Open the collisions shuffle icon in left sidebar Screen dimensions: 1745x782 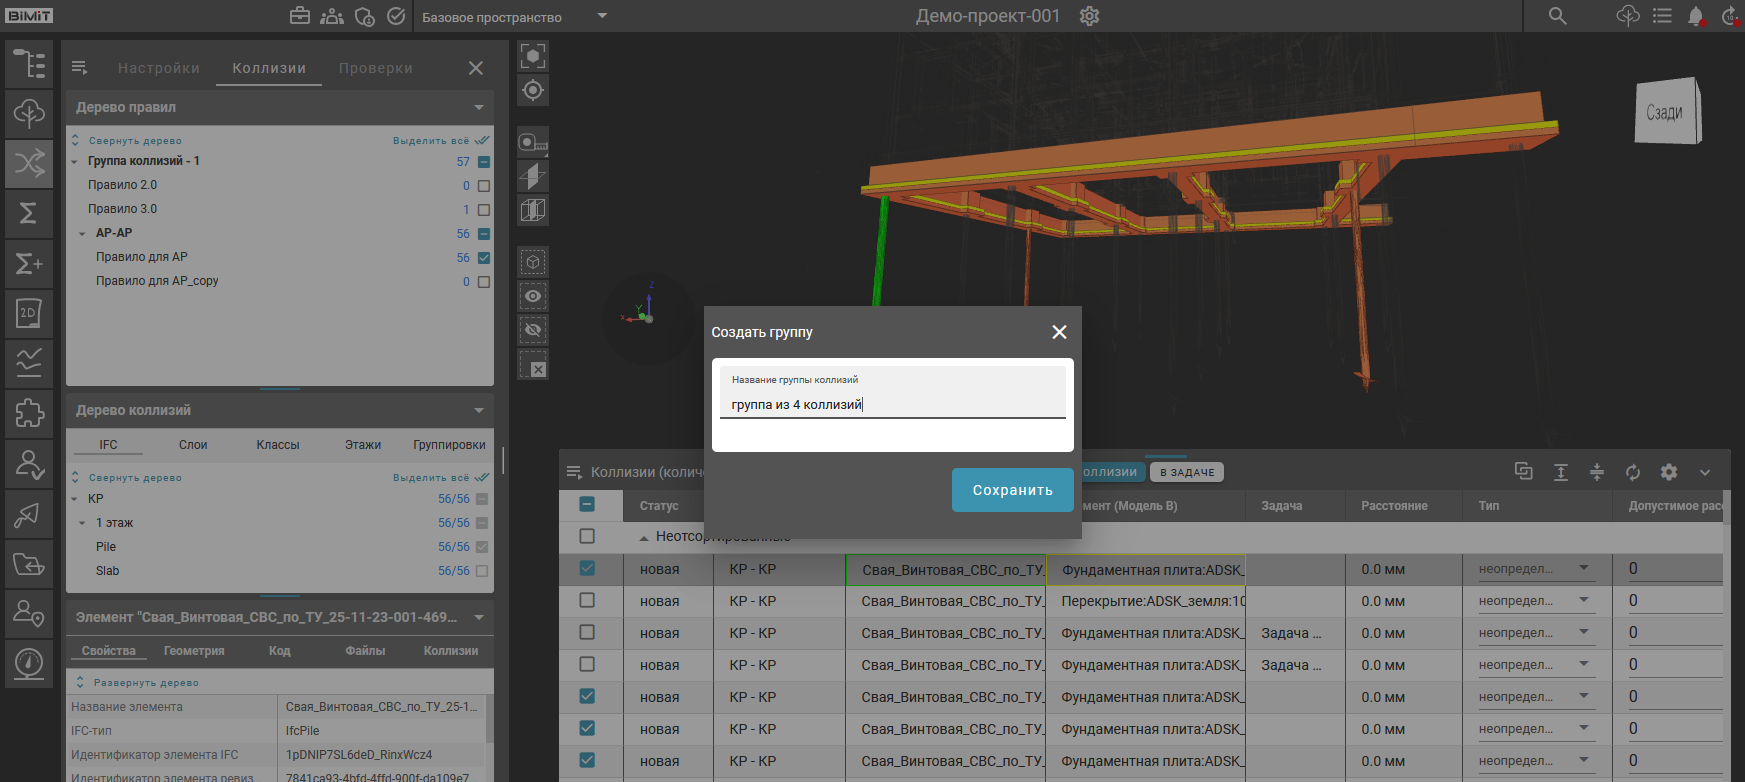point(29,163)
